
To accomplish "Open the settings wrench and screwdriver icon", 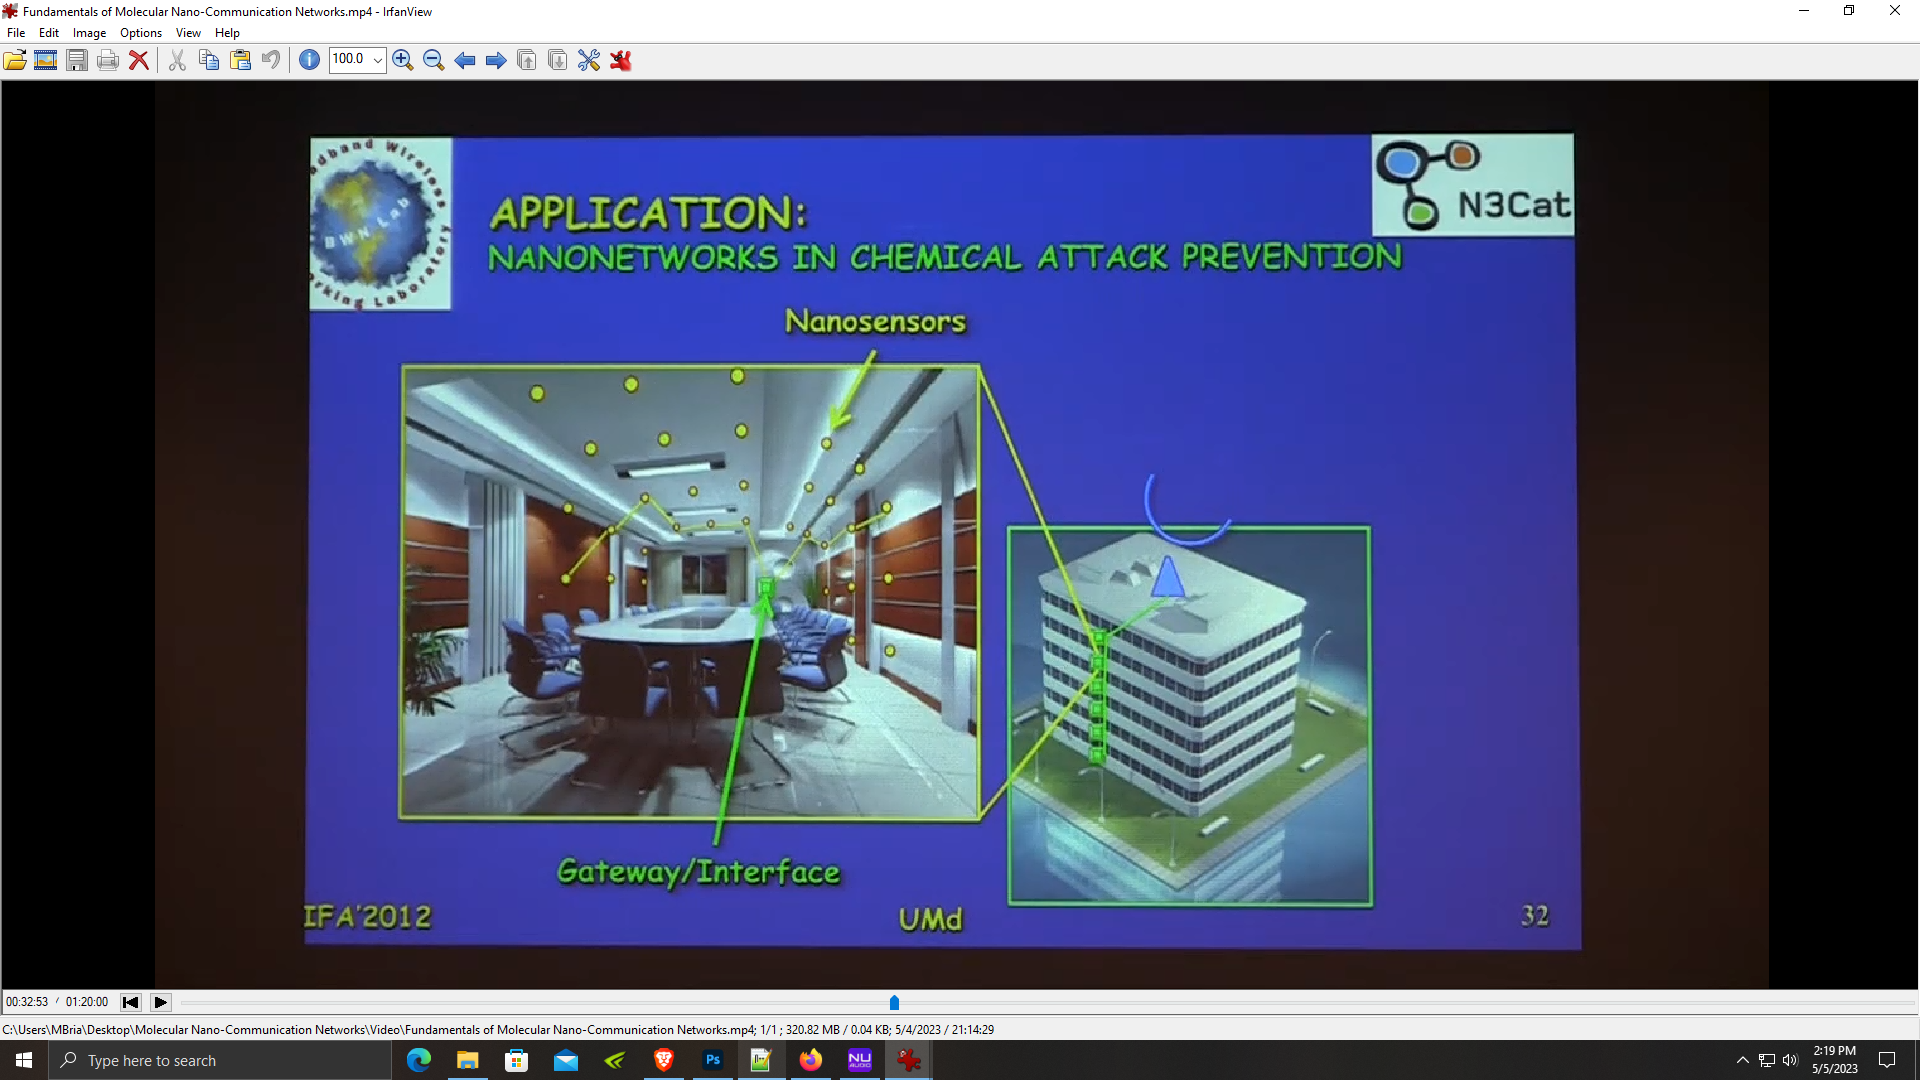I will click(589, 61).
